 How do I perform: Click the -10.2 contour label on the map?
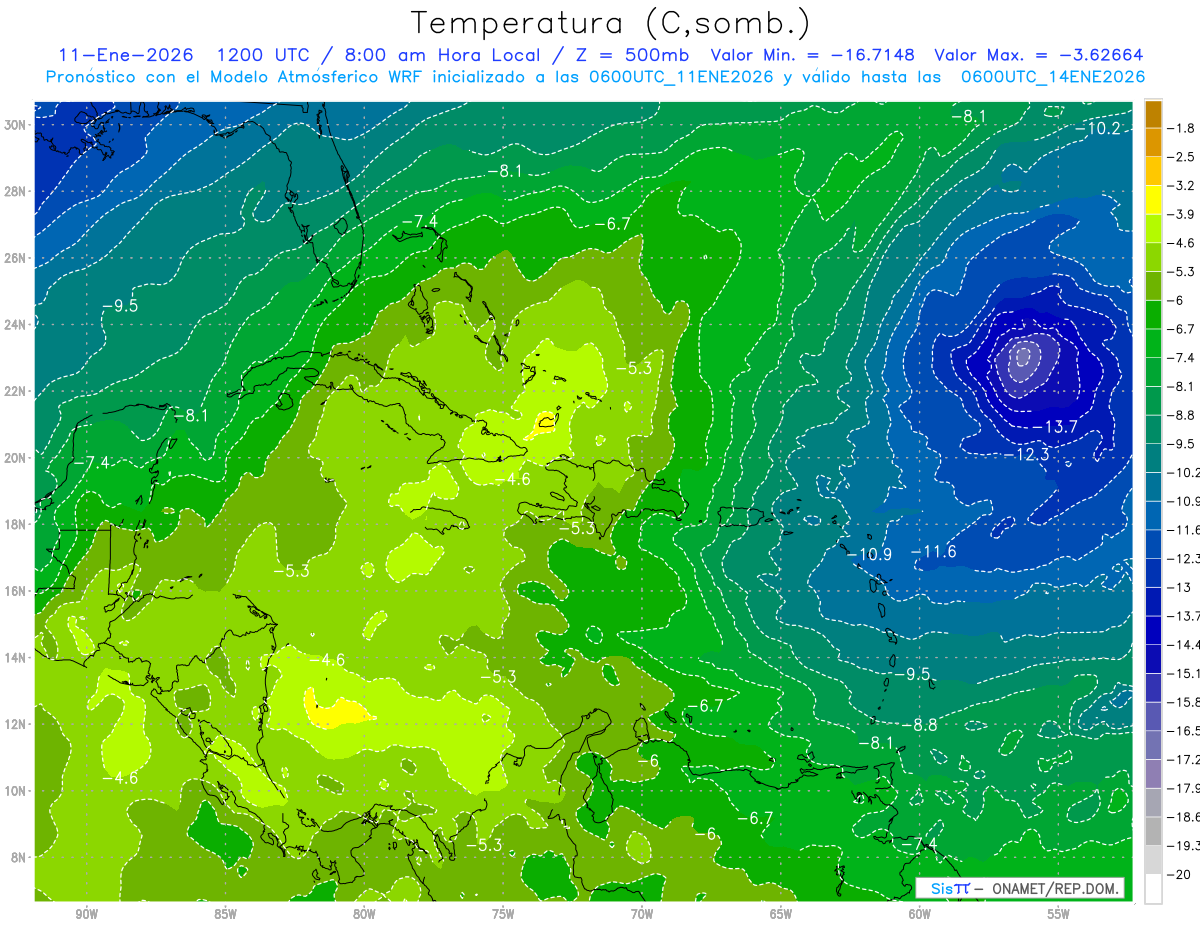point(1098,128)
